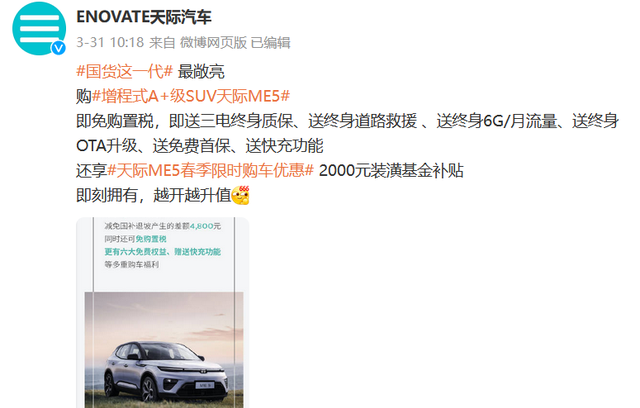
Task: Click the 最敞亮 text after hashtag
Action: (x=201, y=71)
